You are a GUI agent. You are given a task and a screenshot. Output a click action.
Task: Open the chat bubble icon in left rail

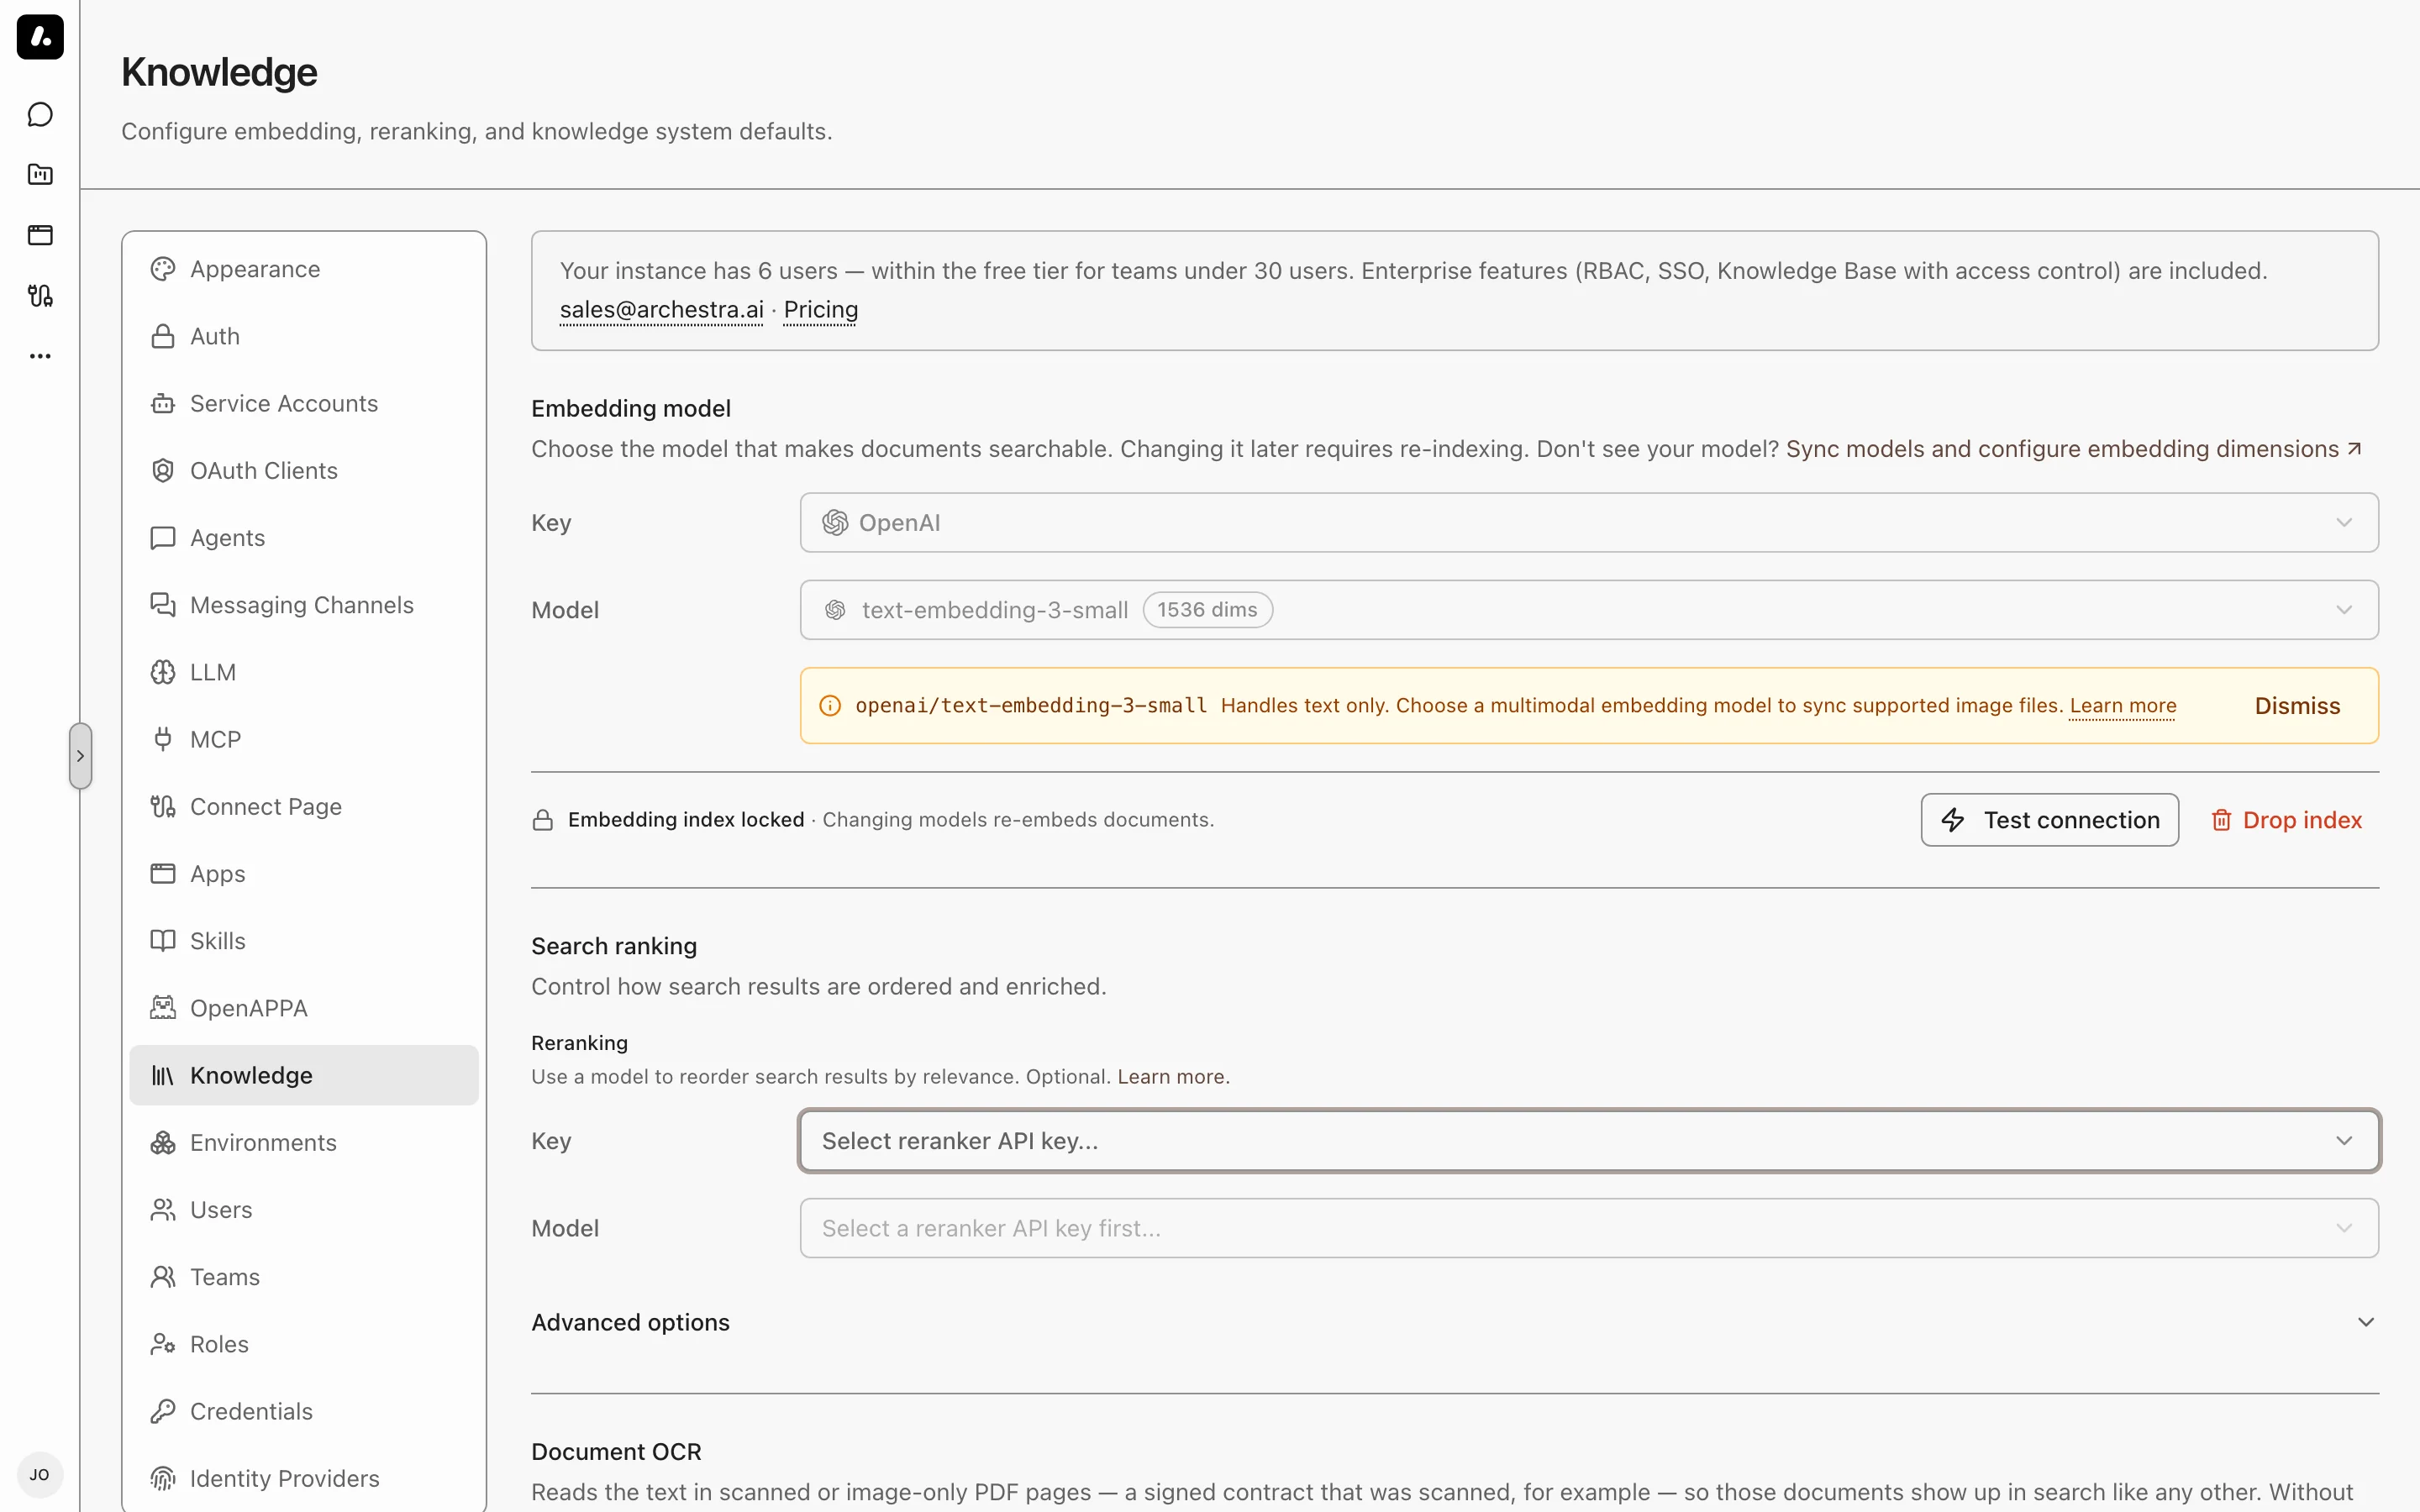click(x=40, y=115)
